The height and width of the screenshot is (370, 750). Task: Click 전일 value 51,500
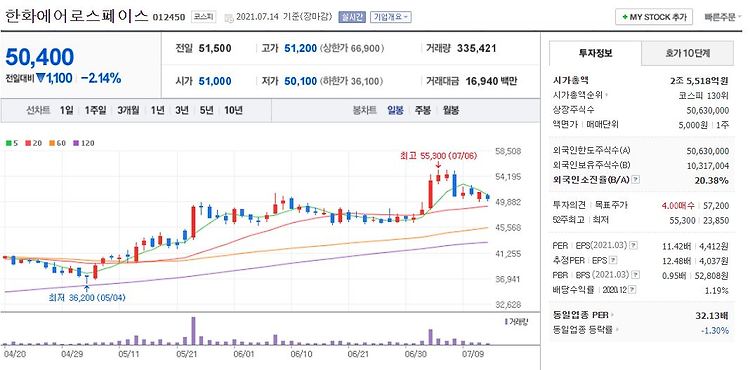[215, 48]
